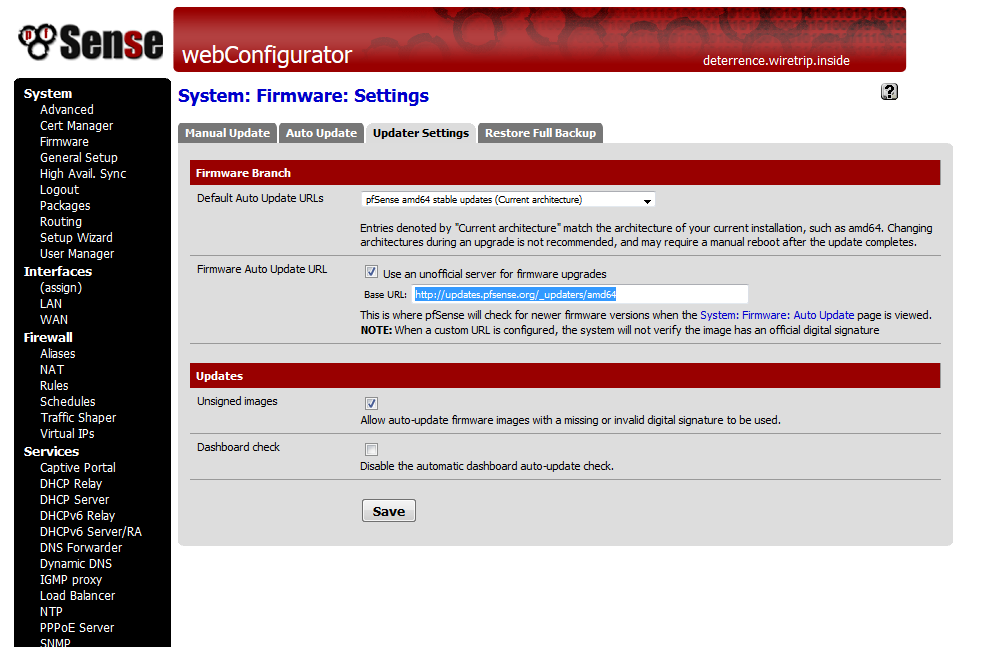987x647 pixels.
Task: Open the System menu header
Action: tap(48, 93)
